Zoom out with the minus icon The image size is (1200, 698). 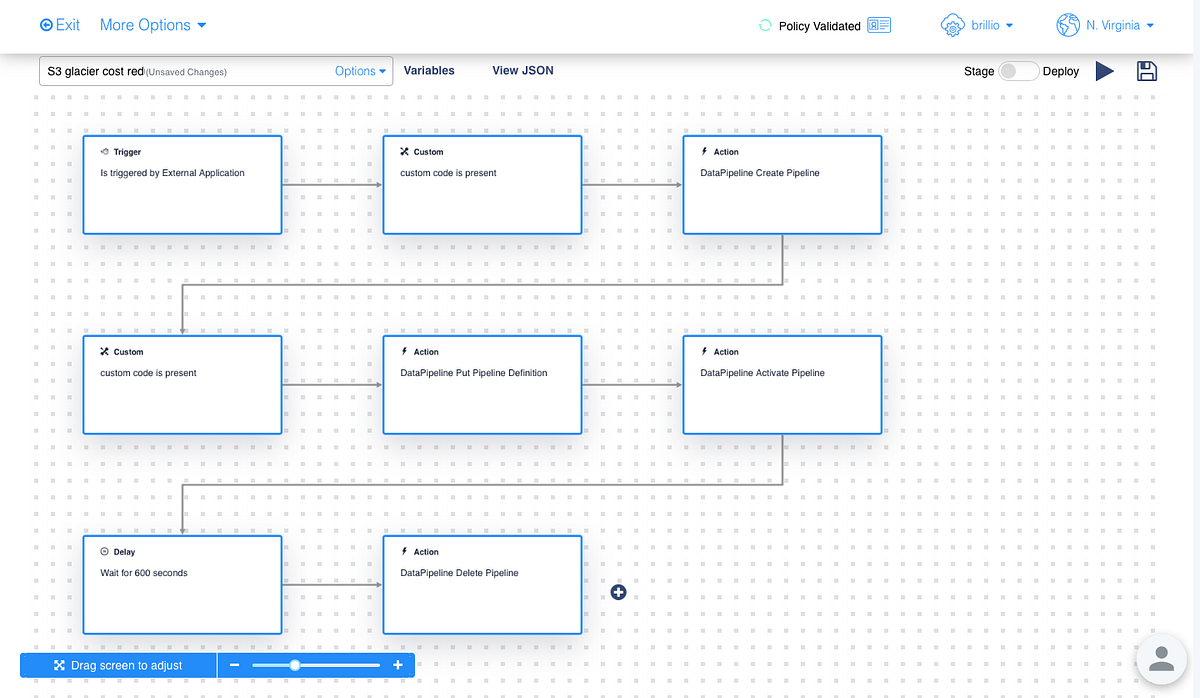pos(234,664)
